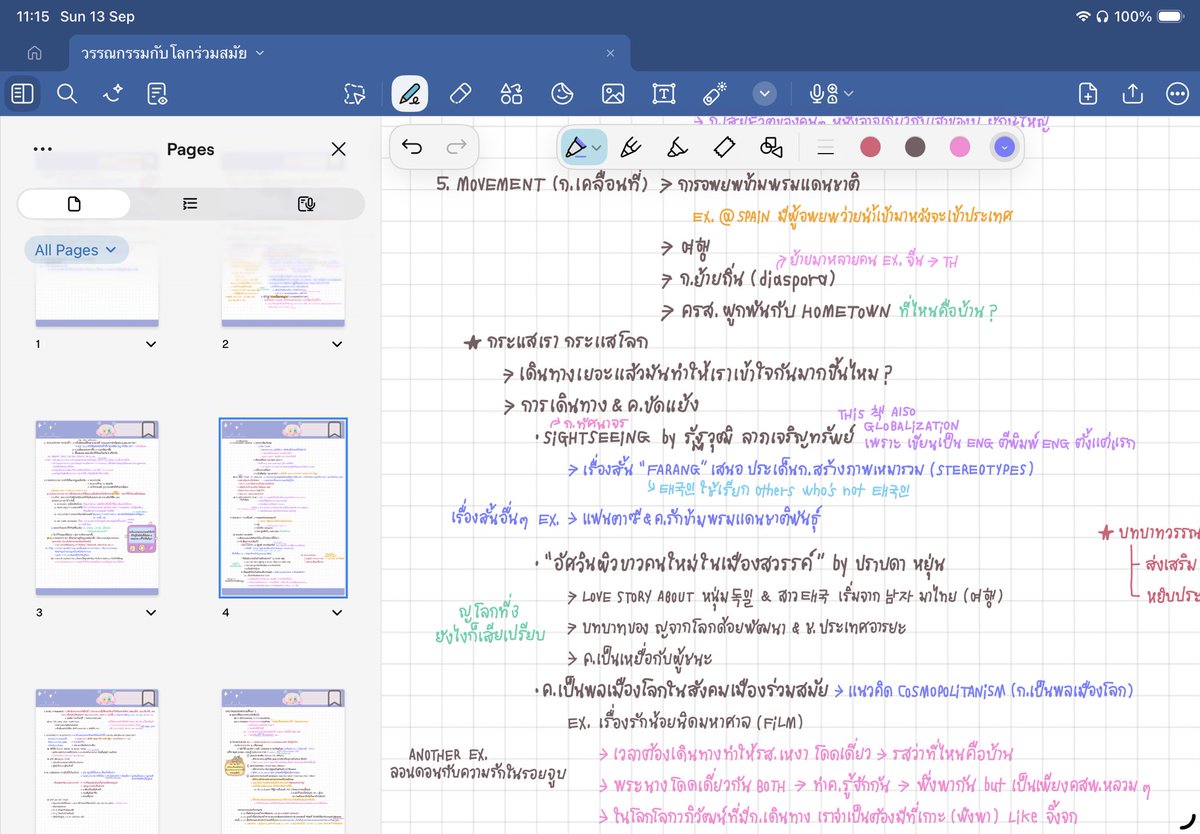Open the Share and export icon
1200x834 pixels.
1133,93
